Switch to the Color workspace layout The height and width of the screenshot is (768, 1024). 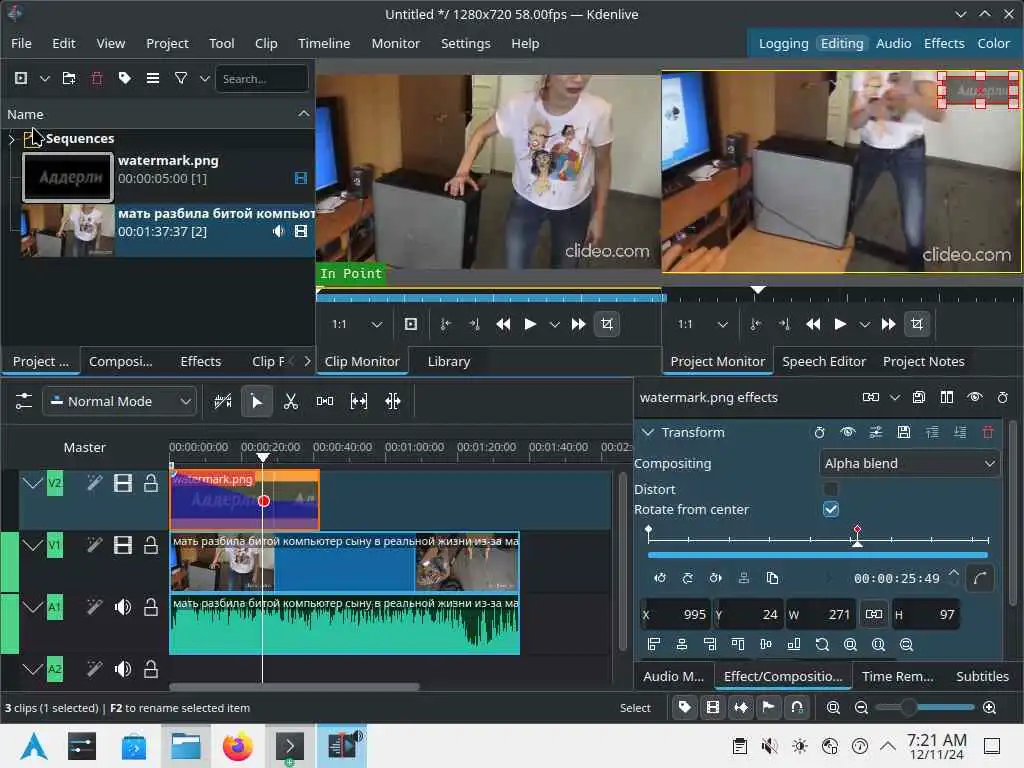[993, 43]
